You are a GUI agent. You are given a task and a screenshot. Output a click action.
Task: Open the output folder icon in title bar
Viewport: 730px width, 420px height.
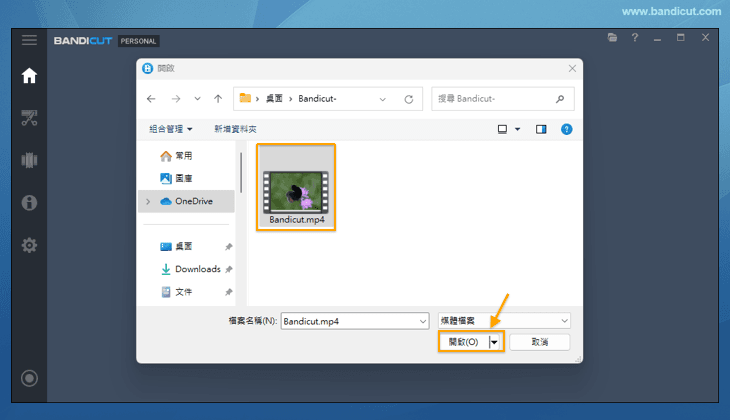tap(612, 38)
